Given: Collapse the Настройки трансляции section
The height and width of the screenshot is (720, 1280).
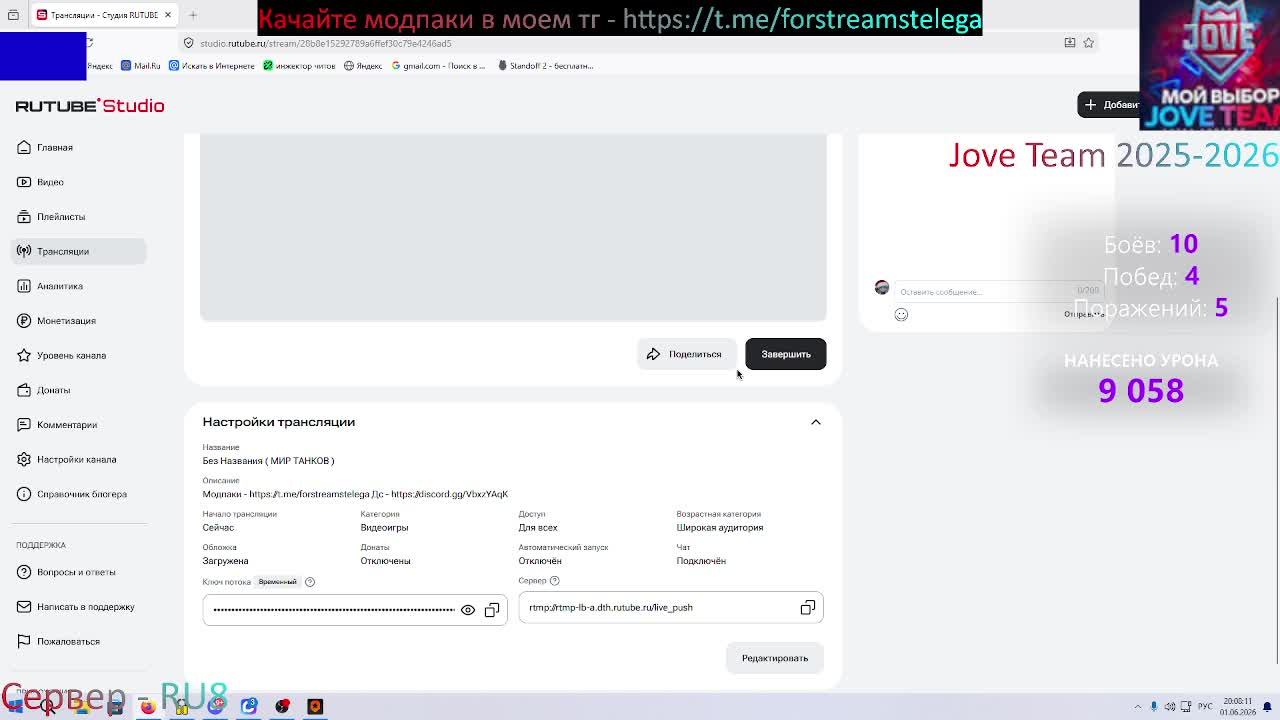Looking at the screenshot, I should (x=816, y=422).
